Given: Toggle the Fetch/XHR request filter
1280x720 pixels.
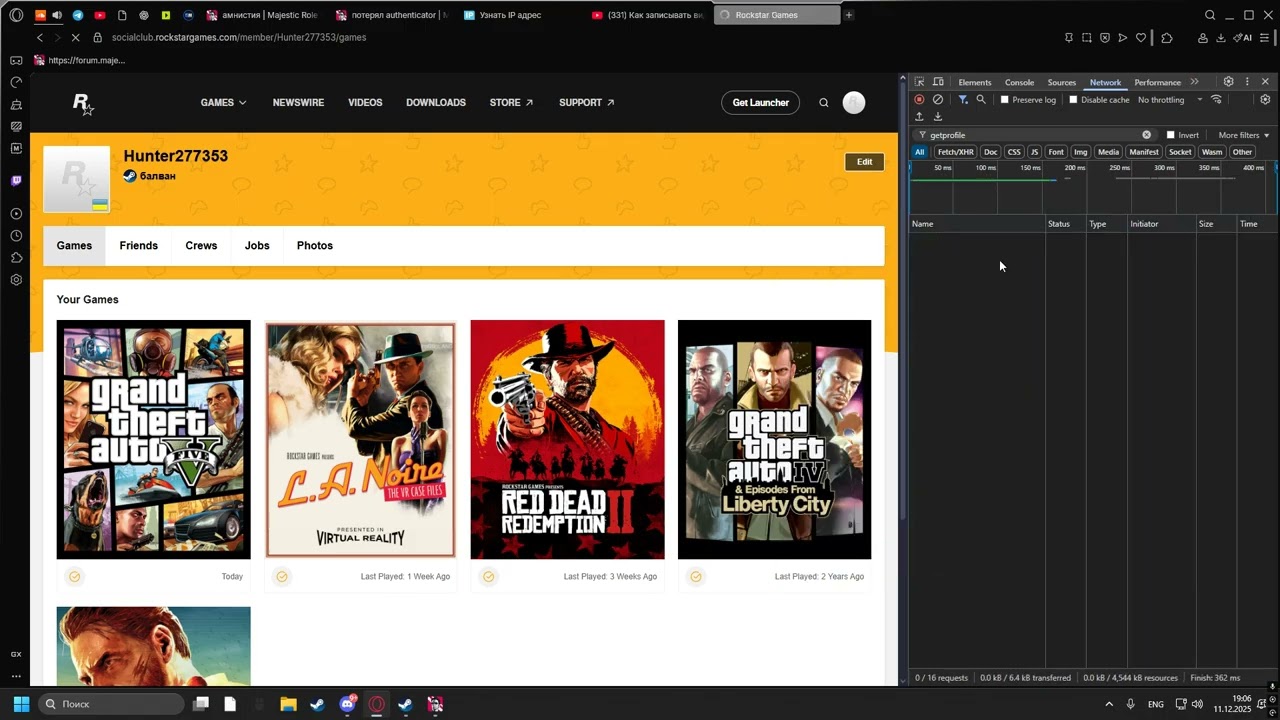Looking at the screenshot, I should pos(955,152).
